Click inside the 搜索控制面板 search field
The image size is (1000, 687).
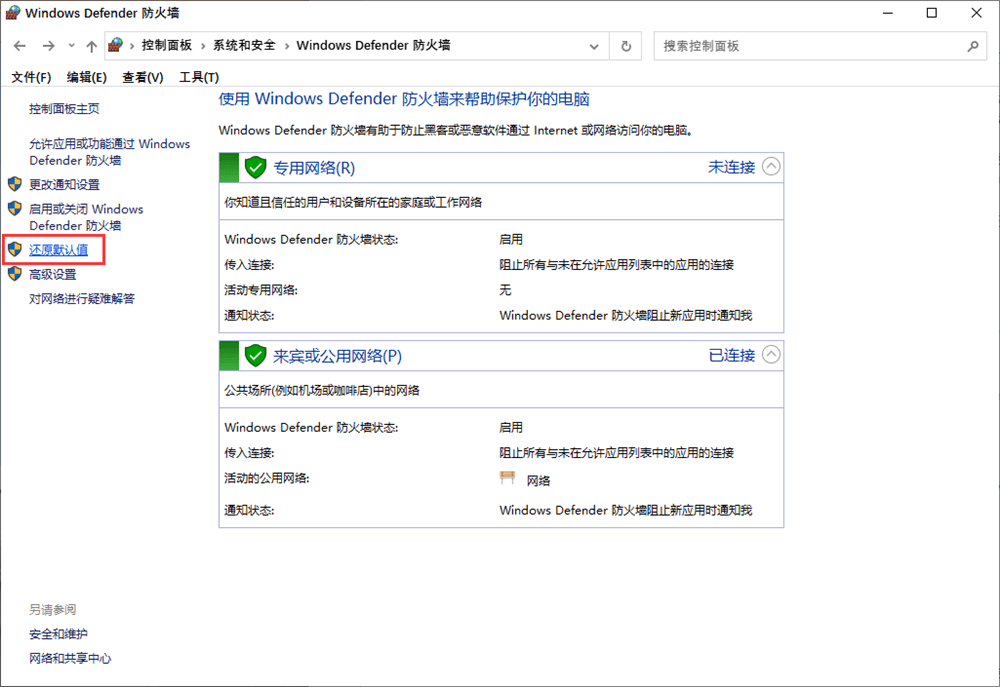(x=800, y=46)
